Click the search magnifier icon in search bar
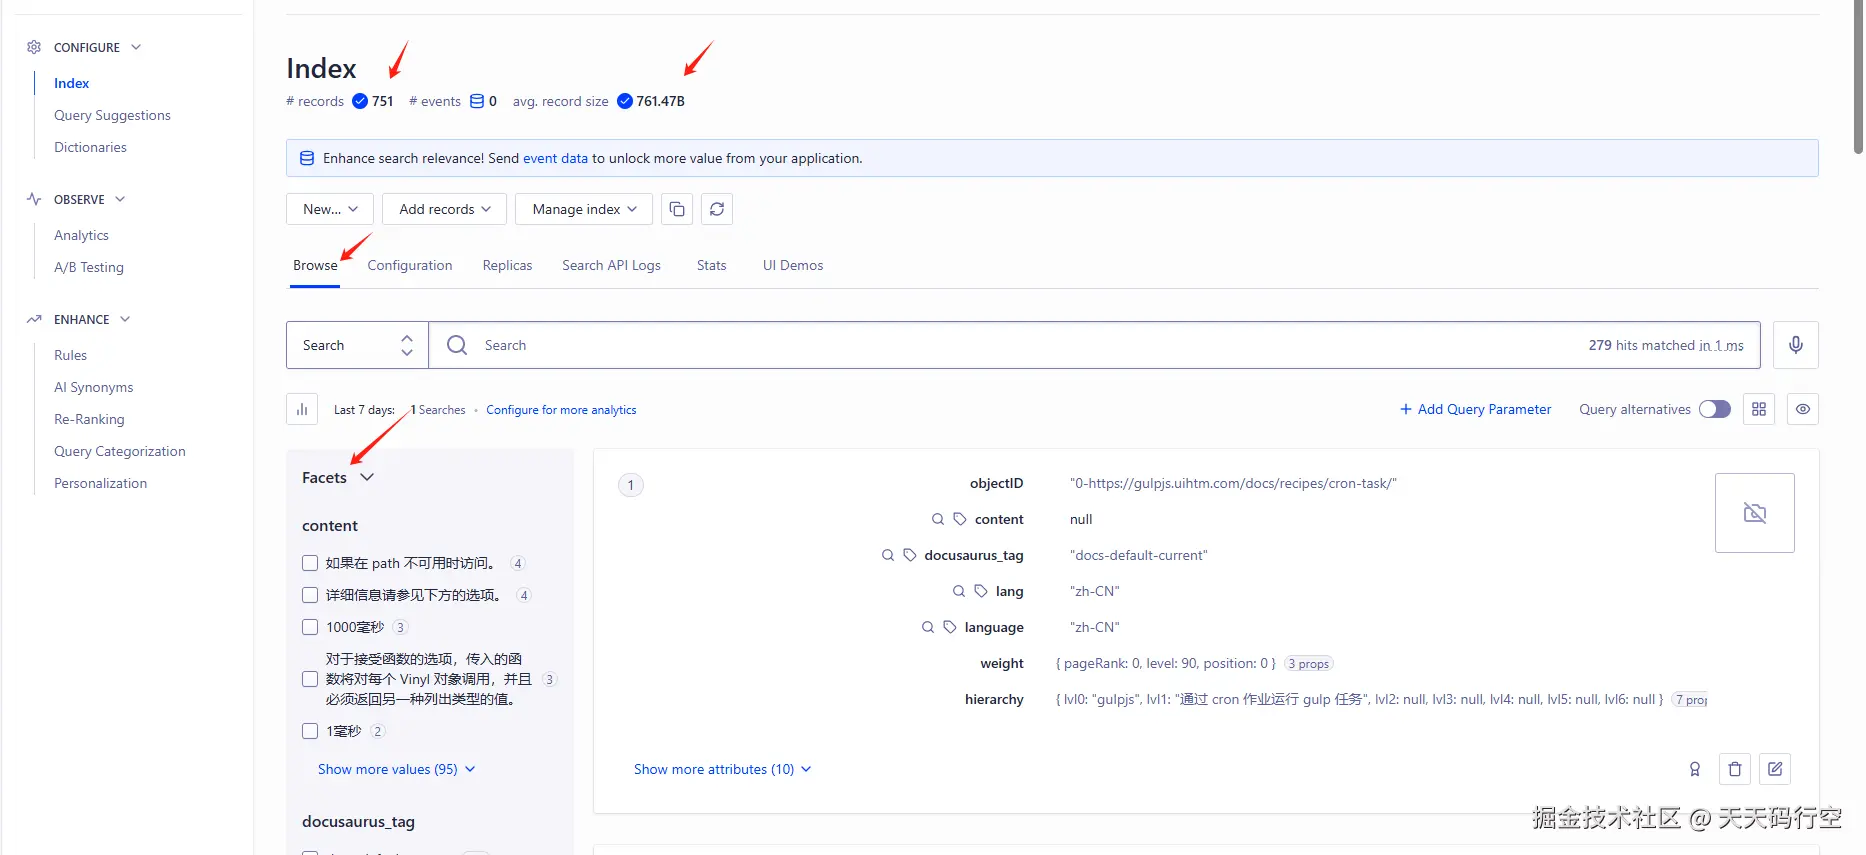Viewport: 1866px width, 855px height. click(457, 345)
